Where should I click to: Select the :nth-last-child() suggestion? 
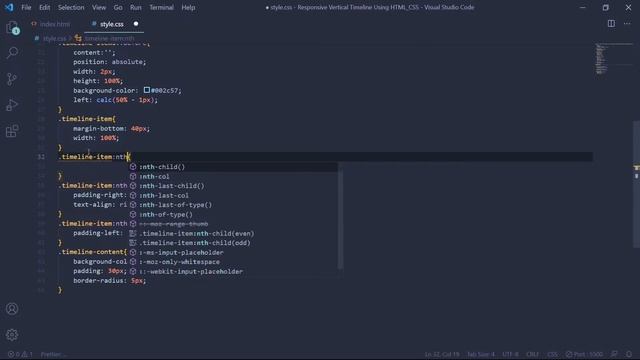click(x=233, y=186)
